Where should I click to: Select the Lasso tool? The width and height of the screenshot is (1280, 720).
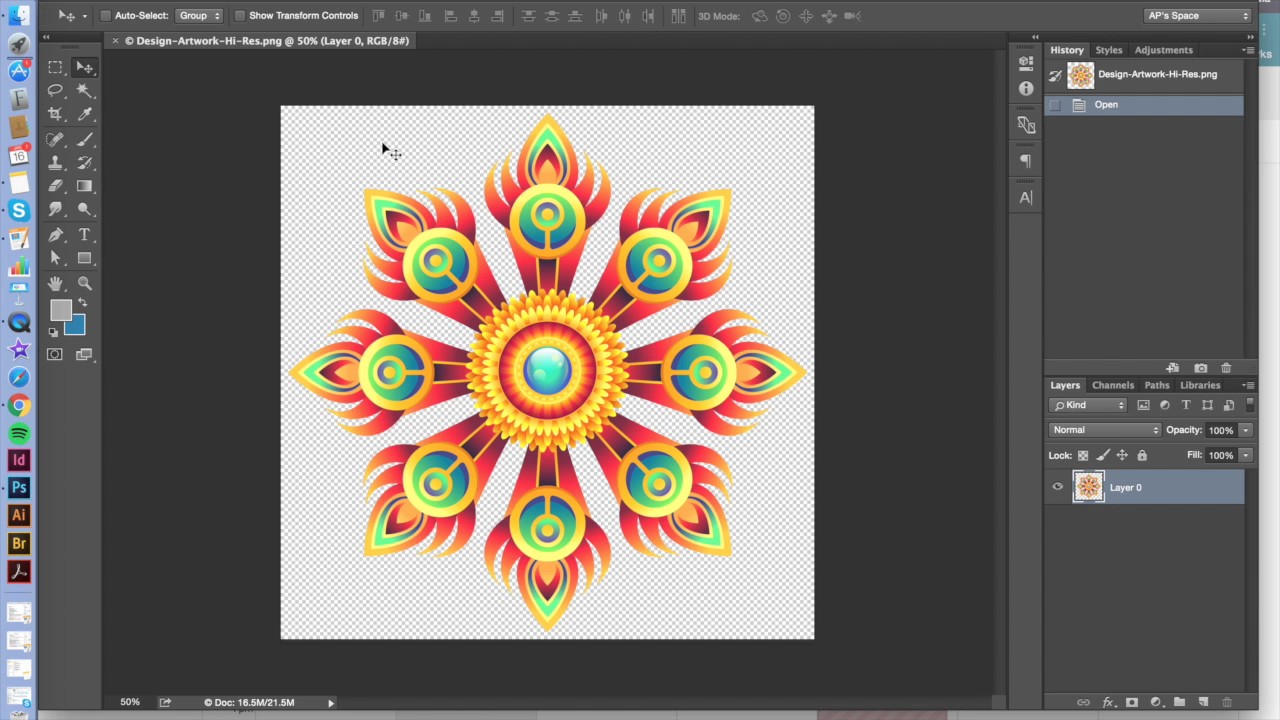click(55, 90)
